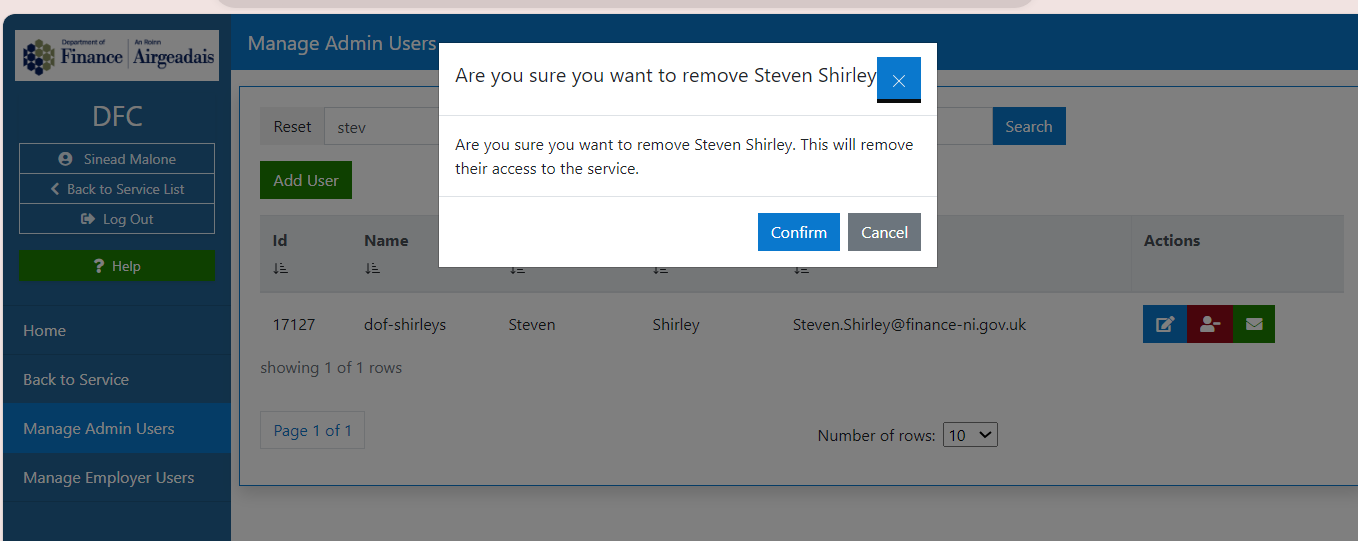Select Back to Service in sidebar
This screenshot has width=1358, height=541.
(x=76, y=379)
